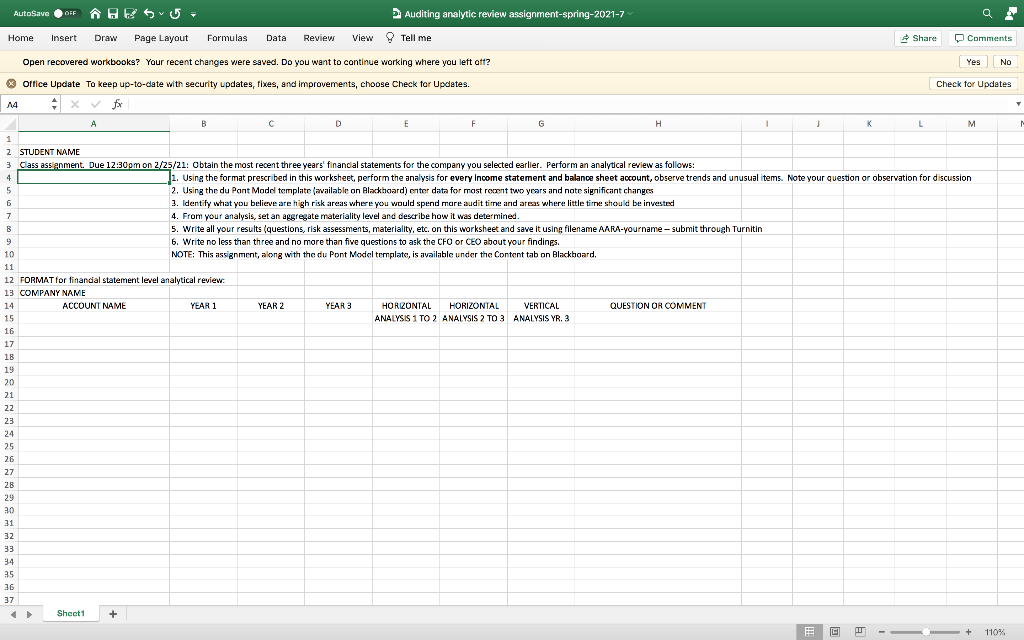The image size is (1024, 640).
Task: Open the Comments pane button
Action: coord(983,39)
